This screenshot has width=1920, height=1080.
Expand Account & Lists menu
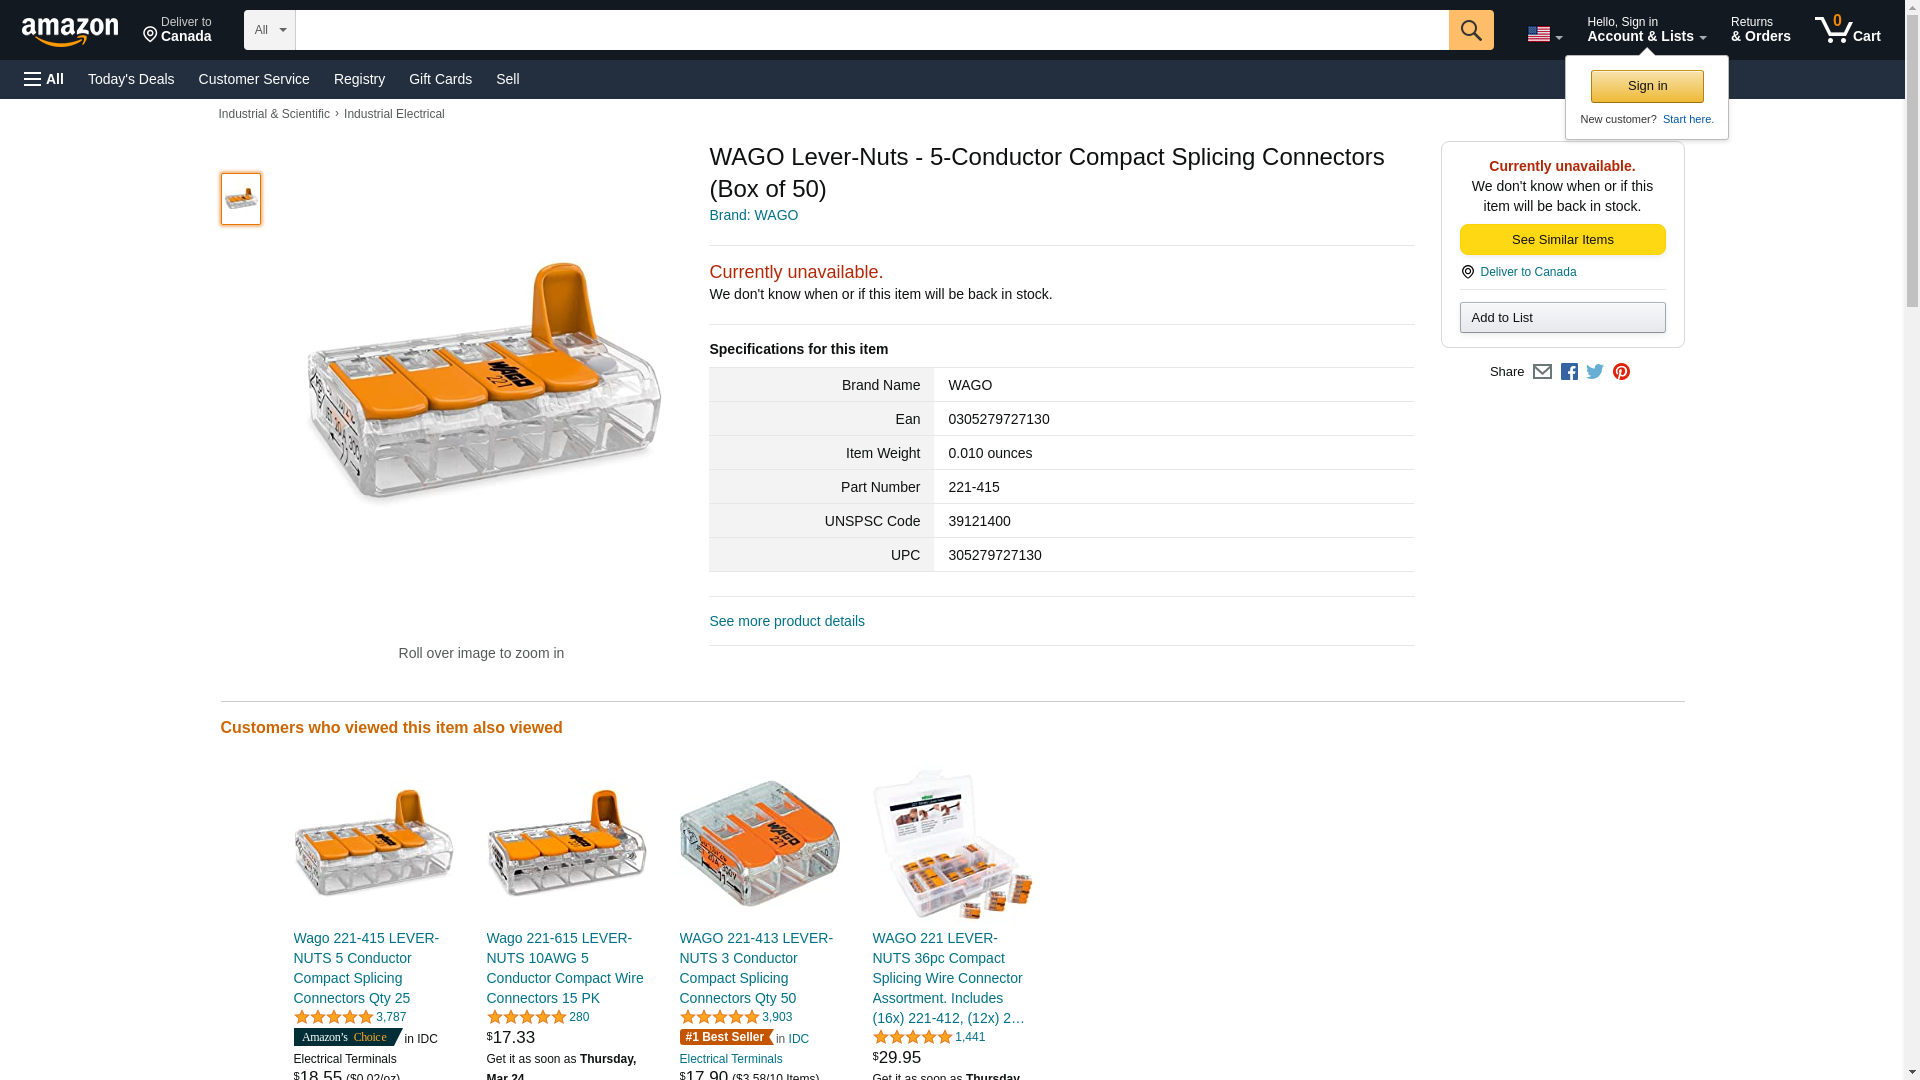pos(1646,30)
